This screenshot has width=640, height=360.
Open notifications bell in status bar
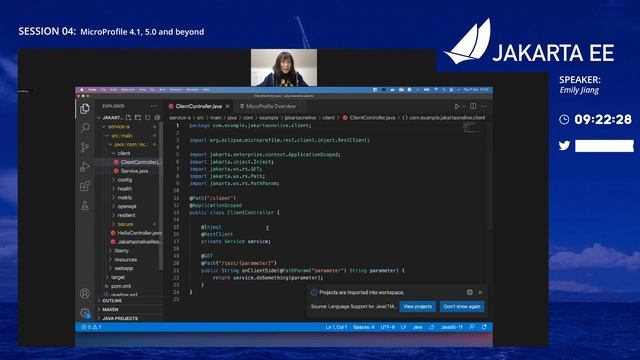click(x=484, y=327)
